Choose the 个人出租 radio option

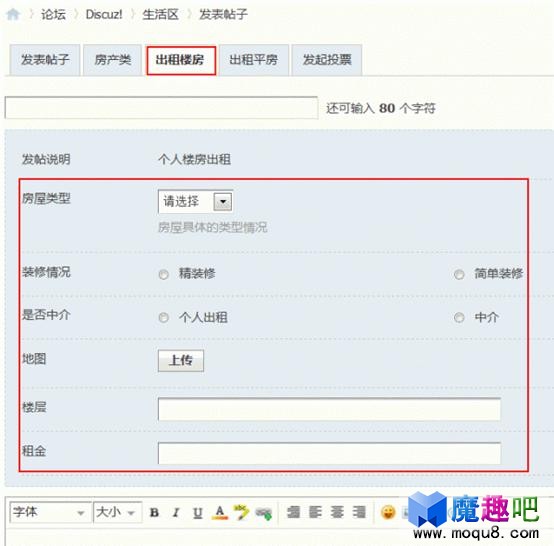point(163,318)
